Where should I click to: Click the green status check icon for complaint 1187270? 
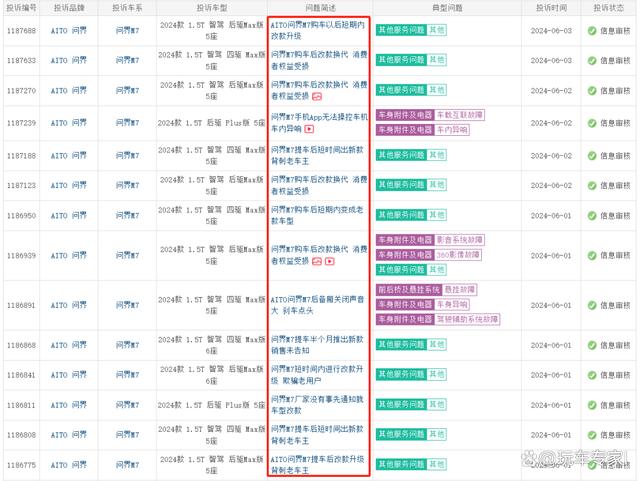(x=592, y=91)
